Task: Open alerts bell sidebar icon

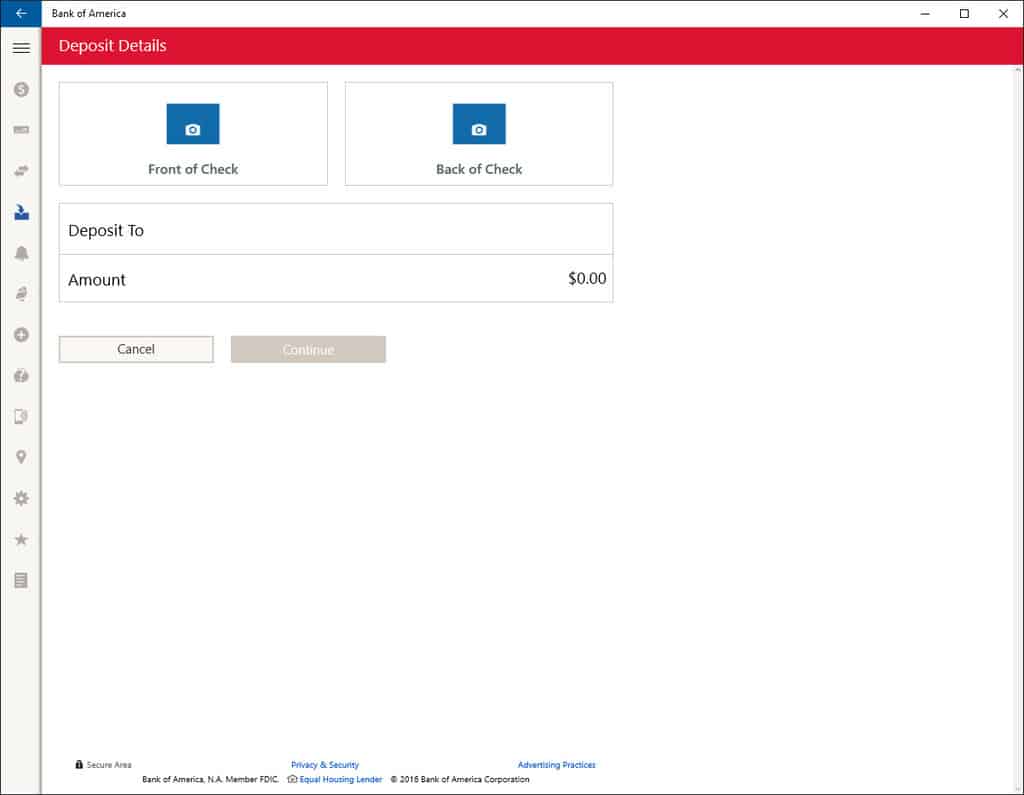Action: [x=21, y=253]
